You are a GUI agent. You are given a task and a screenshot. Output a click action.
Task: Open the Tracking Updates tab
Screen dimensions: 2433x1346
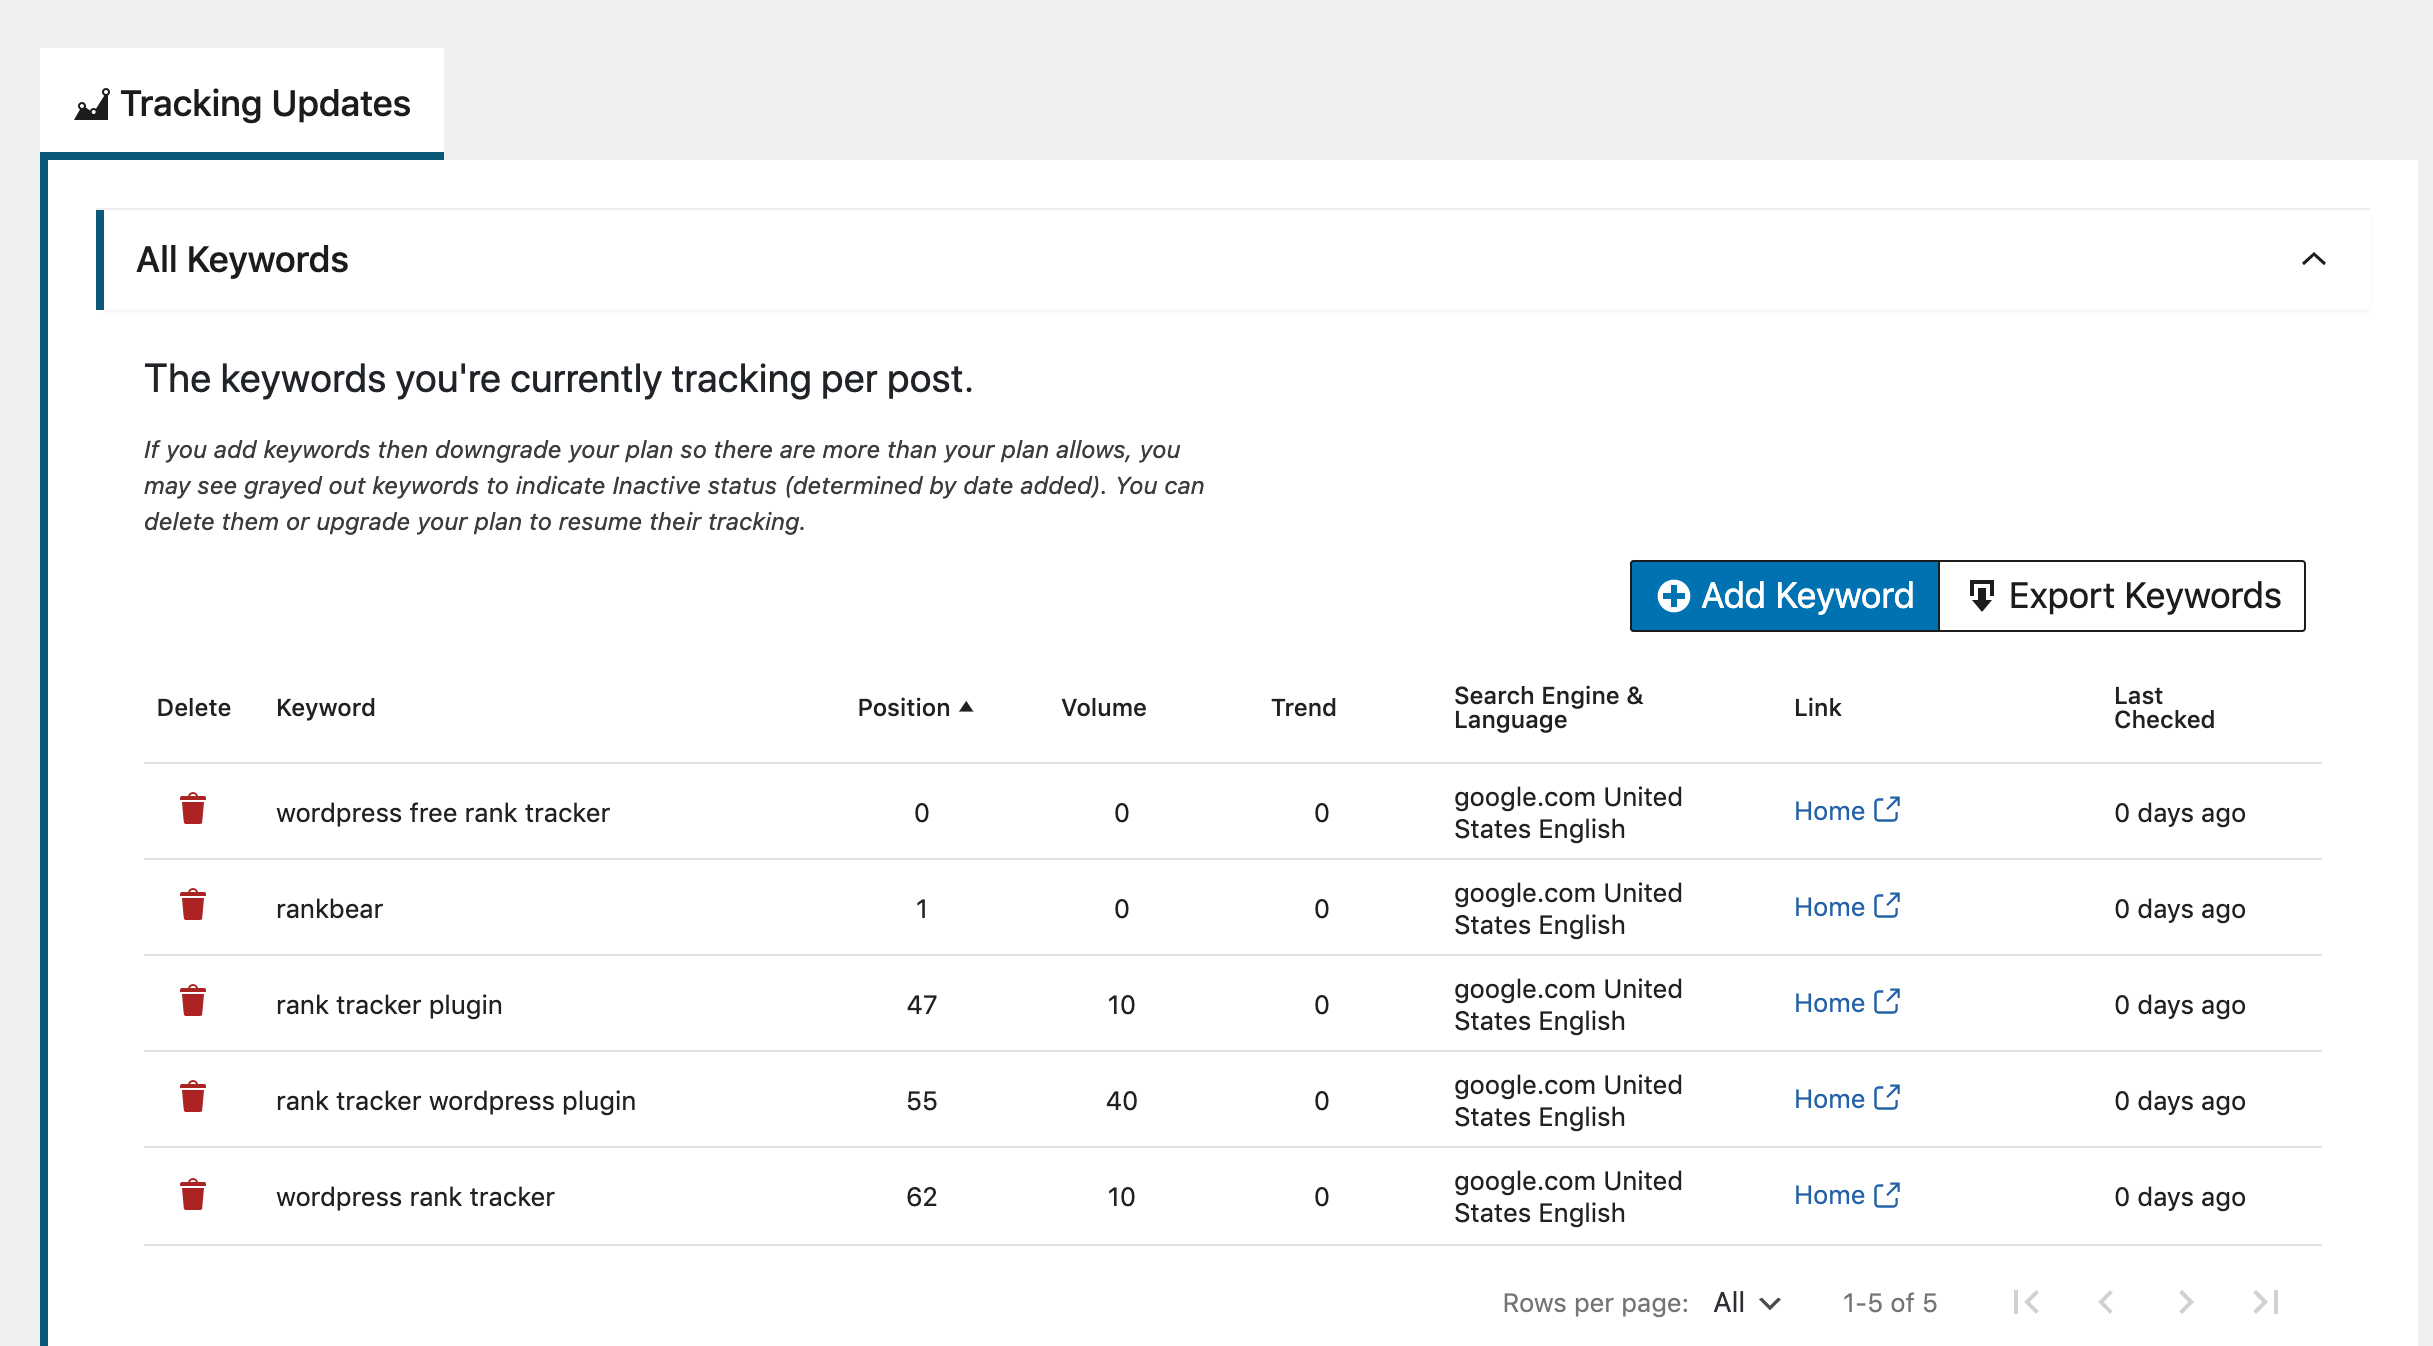coord(243,104)
